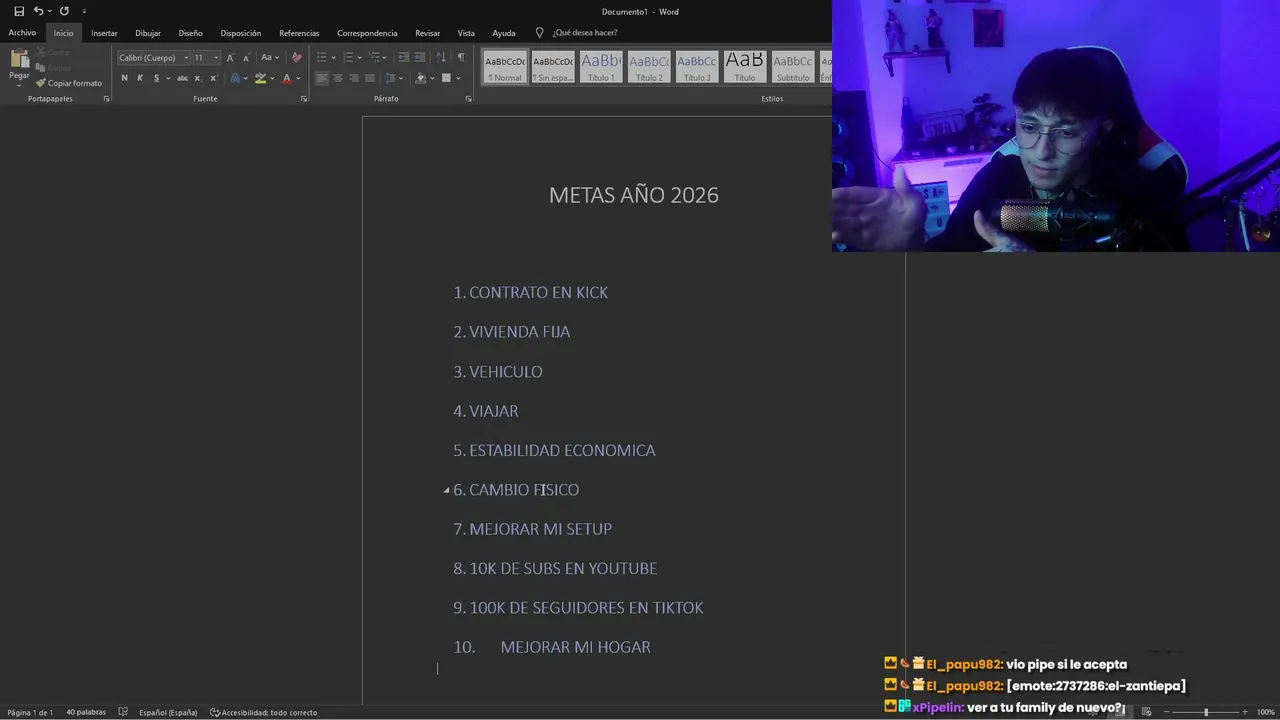Click bullet list icon
This screenshot has height=720, width=1280.
tap(321, 57)
